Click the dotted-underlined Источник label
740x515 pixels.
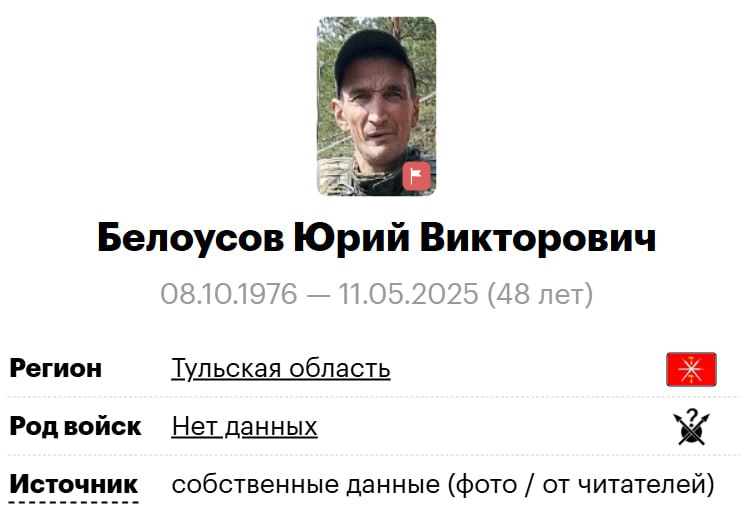74,484
